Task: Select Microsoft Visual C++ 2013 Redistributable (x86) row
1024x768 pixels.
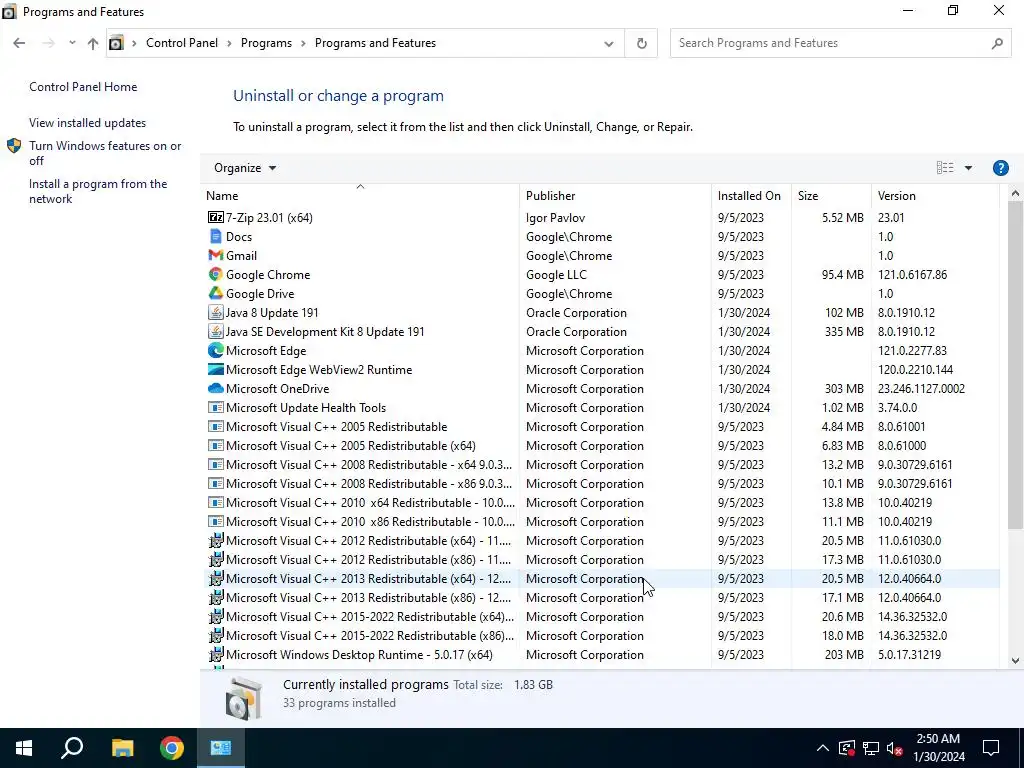Action: click(601, 598)
